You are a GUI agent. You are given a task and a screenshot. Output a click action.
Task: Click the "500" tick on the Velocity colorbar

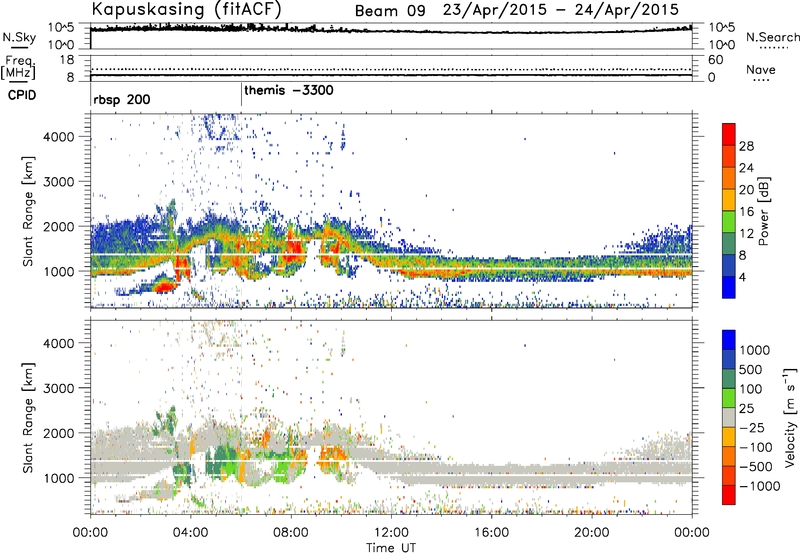pyautogui.click(x=751, y=369)
